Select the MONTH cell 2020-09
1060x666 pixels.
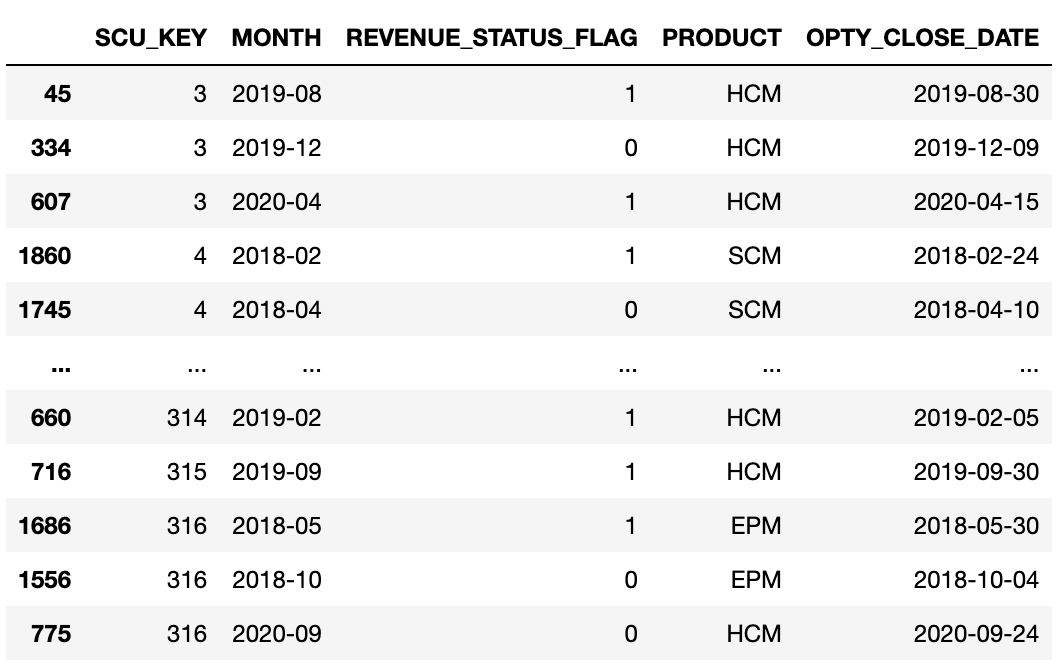pyautogui.click(x=277, y=633)
